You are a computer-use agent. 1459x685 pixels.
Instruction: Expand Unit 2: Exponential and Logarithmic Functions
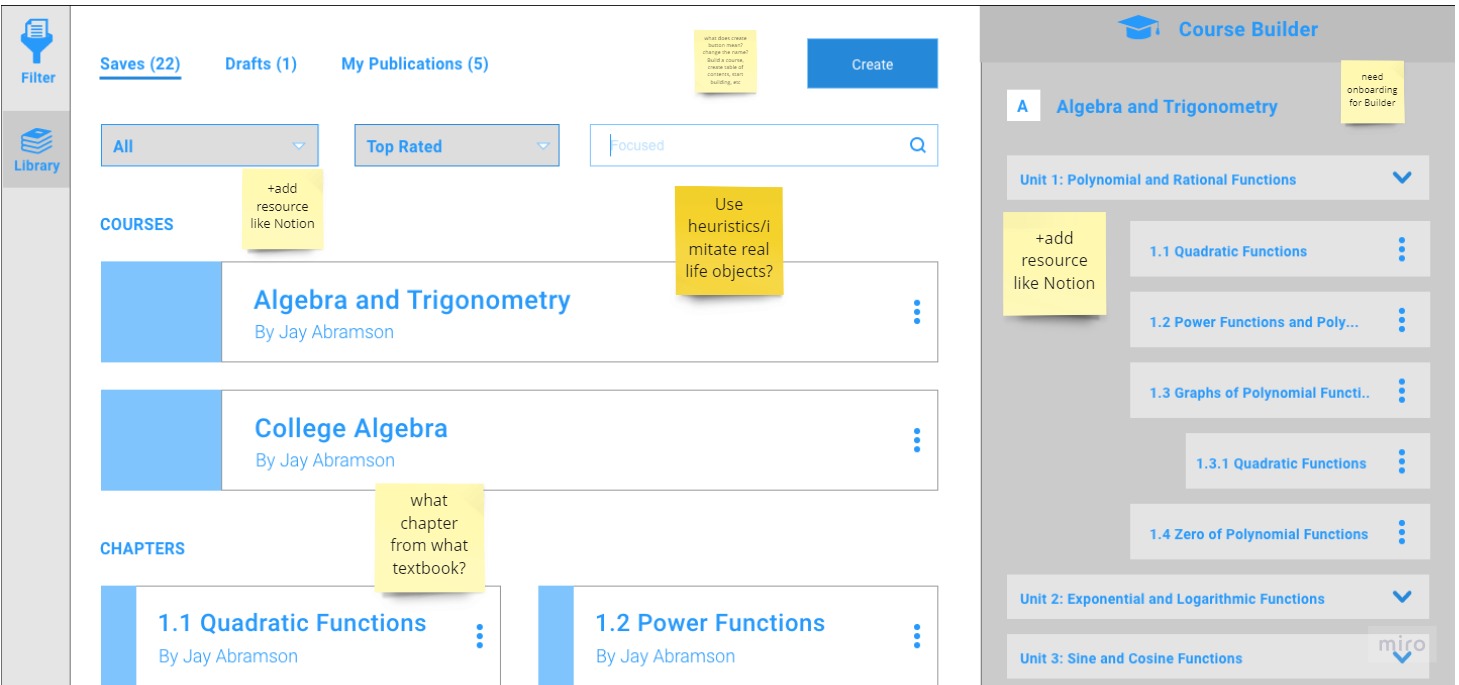1402,597
